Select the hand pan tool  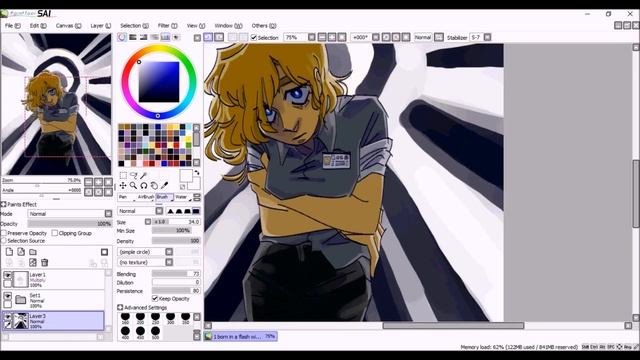tap(154, 185)
